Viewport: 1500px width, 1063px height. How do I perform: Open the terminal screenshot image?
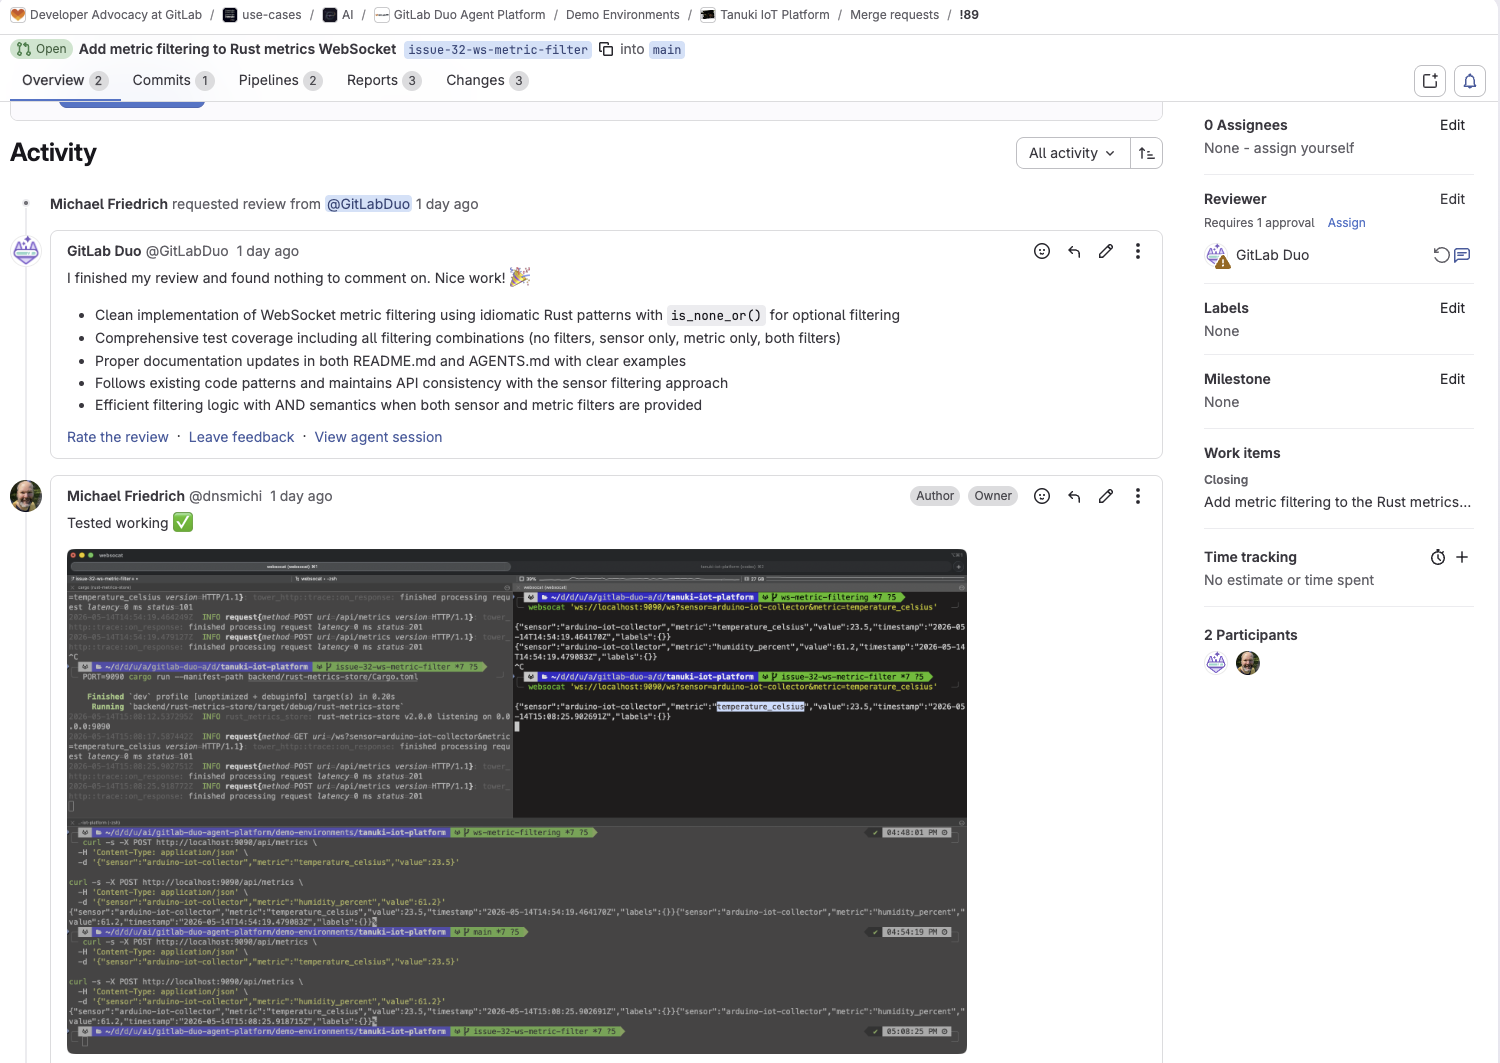tap(517, 801)
